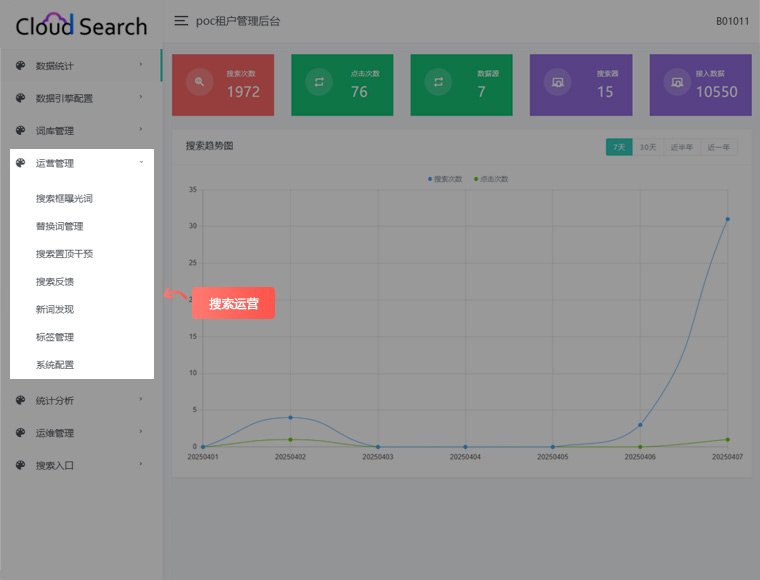Toggle the 搜索次数 legend series
The width and height of the screenshot is (760, 580).
(445, 179)
